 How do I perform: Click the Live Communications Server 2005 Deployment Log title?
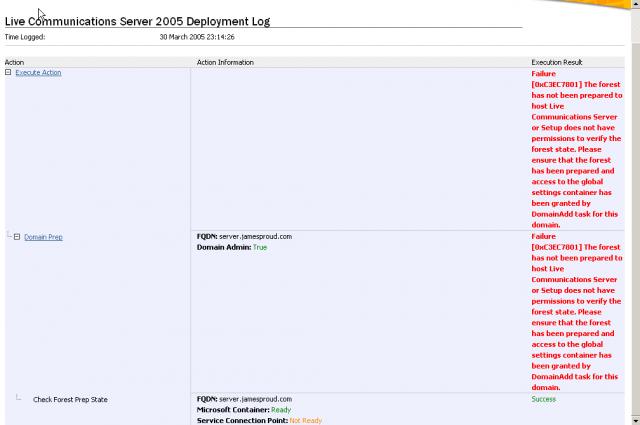pos(138,21)
